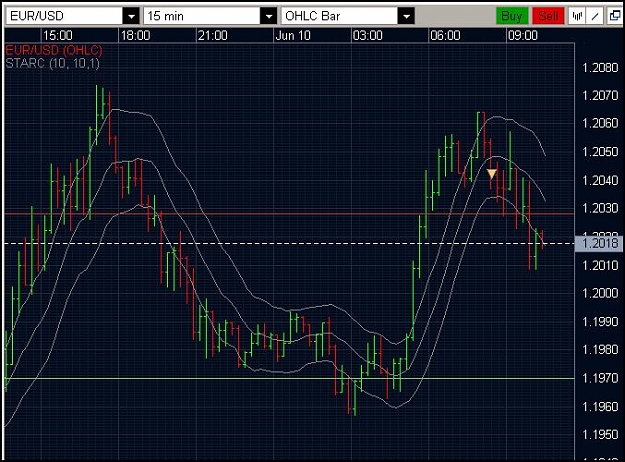Click the EUR/USD symbol field

coord(65,16)
